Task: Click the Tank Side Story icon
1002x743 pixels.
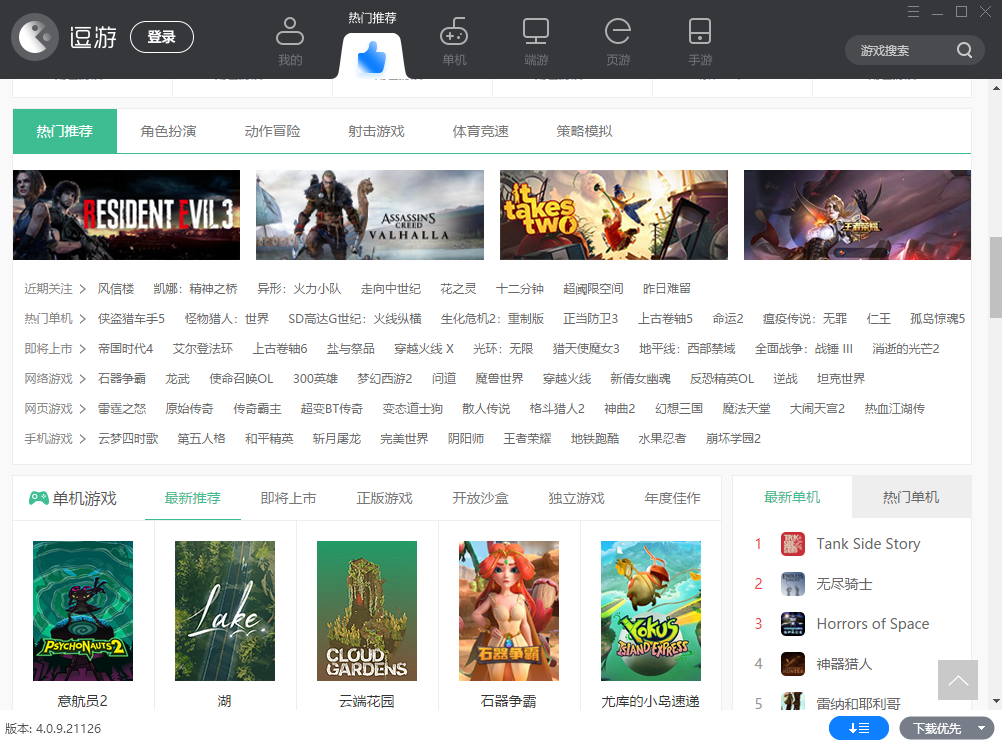Action: click(793, 544)
